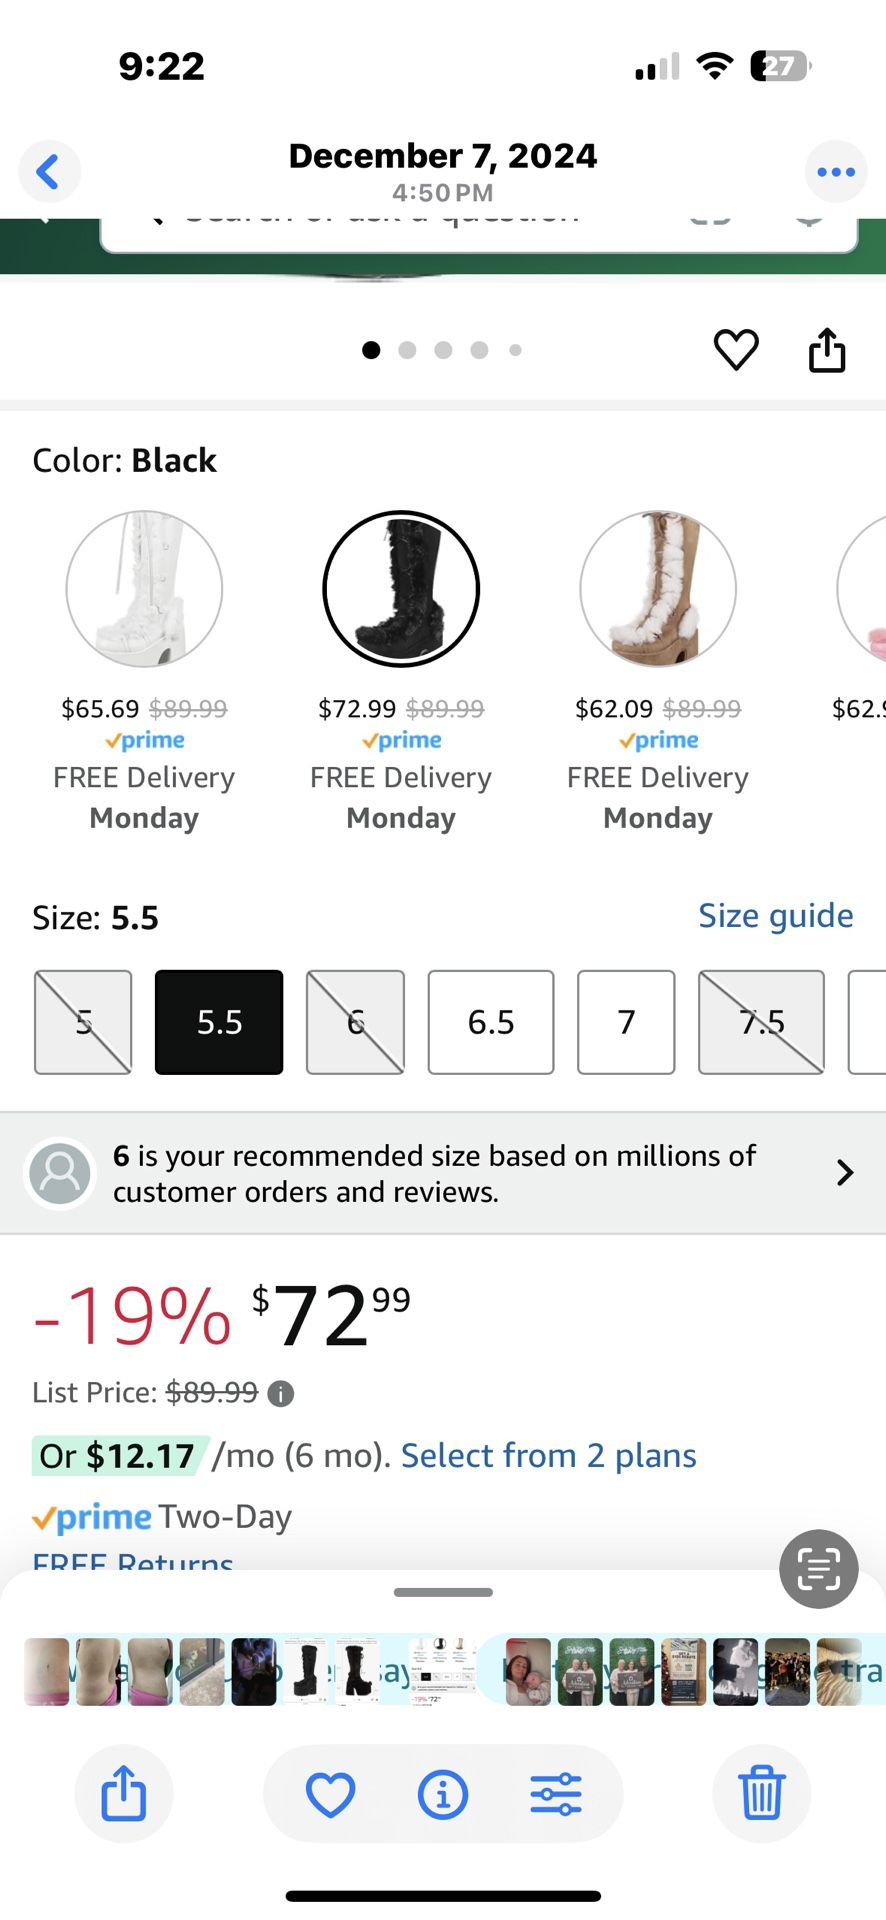Open photo edit adjustment sliders
Viewport: 886px width, 1920px height.
pyautogui.click(x=556, y=1794)
